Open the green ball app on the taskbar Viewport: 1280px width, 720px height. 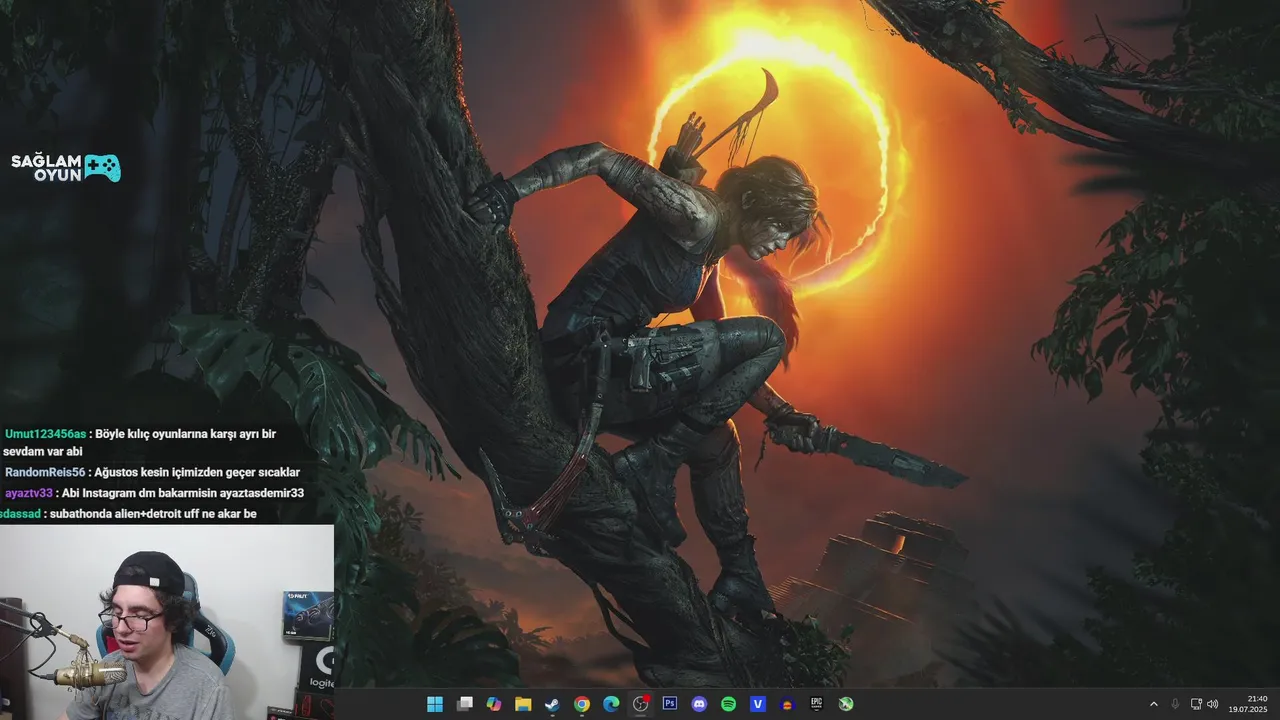tap(846, 704)
